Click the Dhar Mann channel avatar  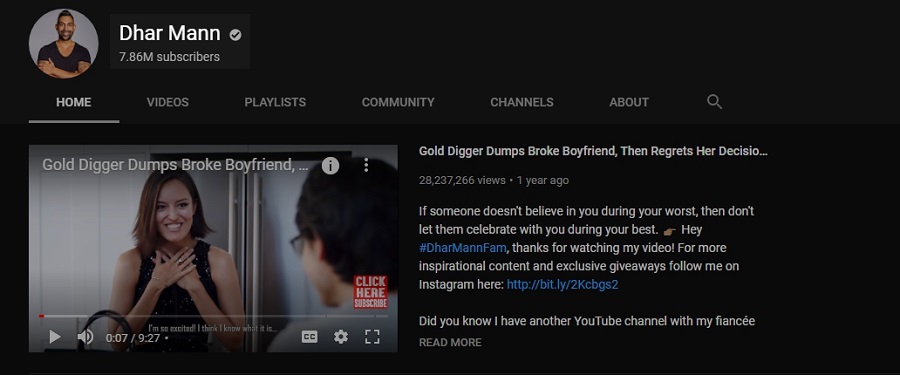pyautogui.click(x=64, y=44)
